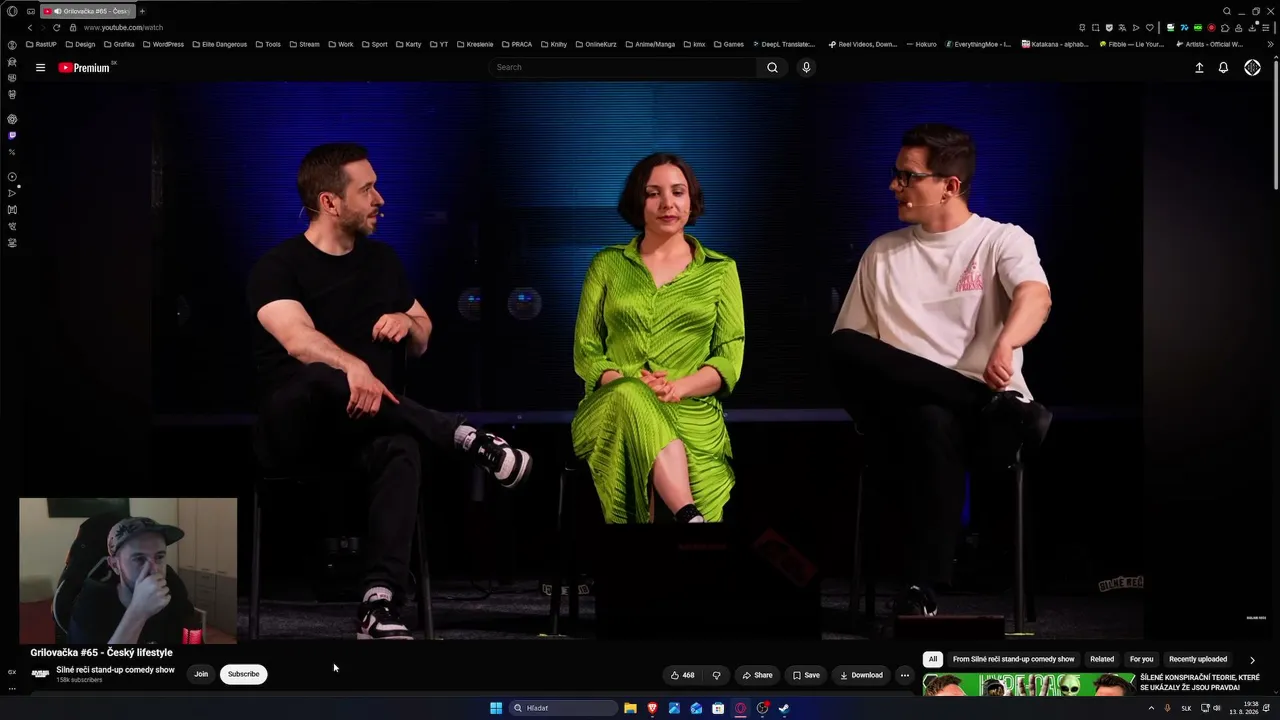Open the Design bookmarks folder
Screen dimensions: 1280x720
80,44
